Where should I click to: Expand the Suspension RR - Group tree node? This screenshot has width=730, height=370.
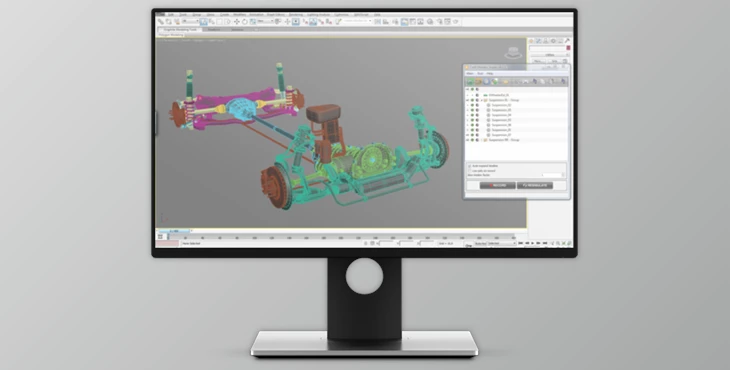tap(481, 140)
